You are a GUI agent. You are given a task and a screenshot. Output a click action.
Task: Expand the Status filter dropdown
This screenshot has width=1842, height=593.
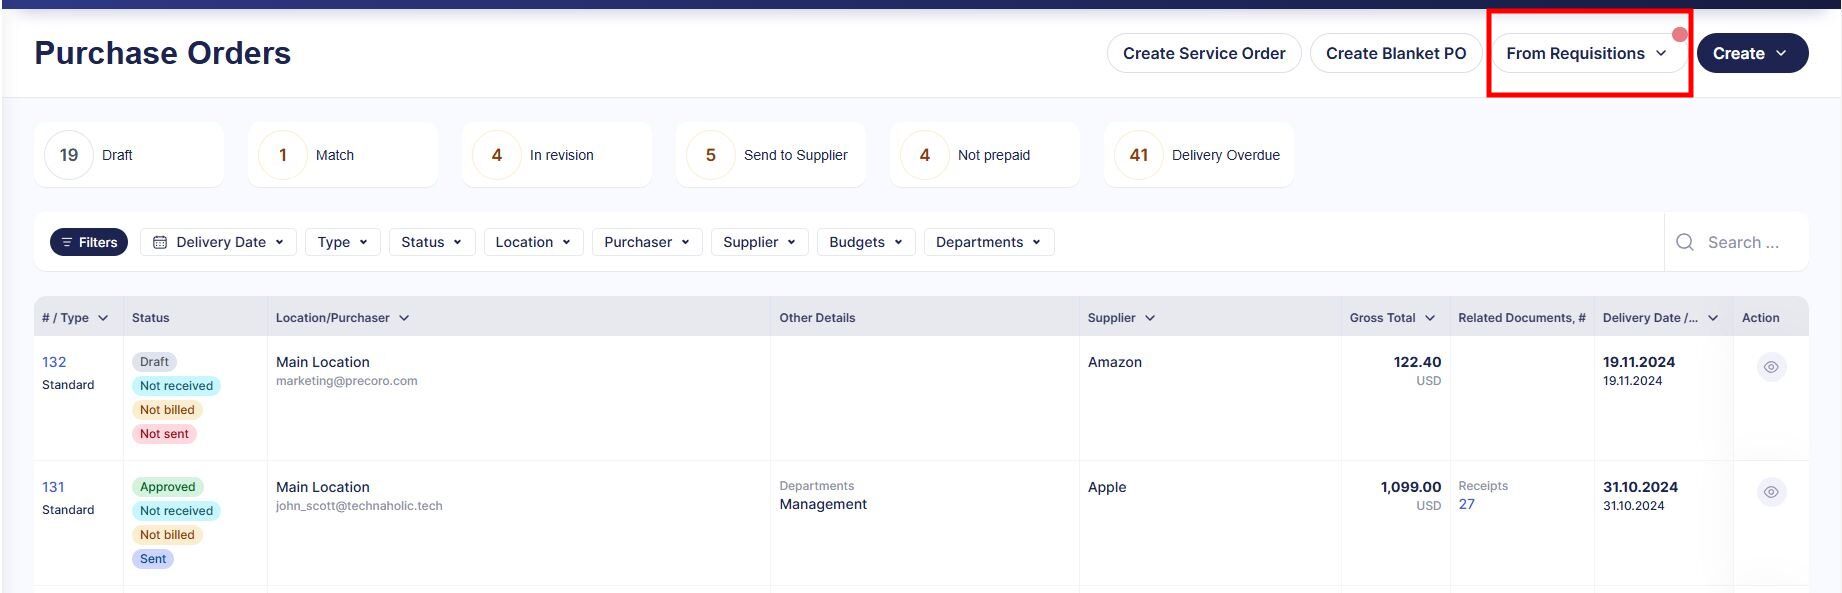[x=431, y=242]
